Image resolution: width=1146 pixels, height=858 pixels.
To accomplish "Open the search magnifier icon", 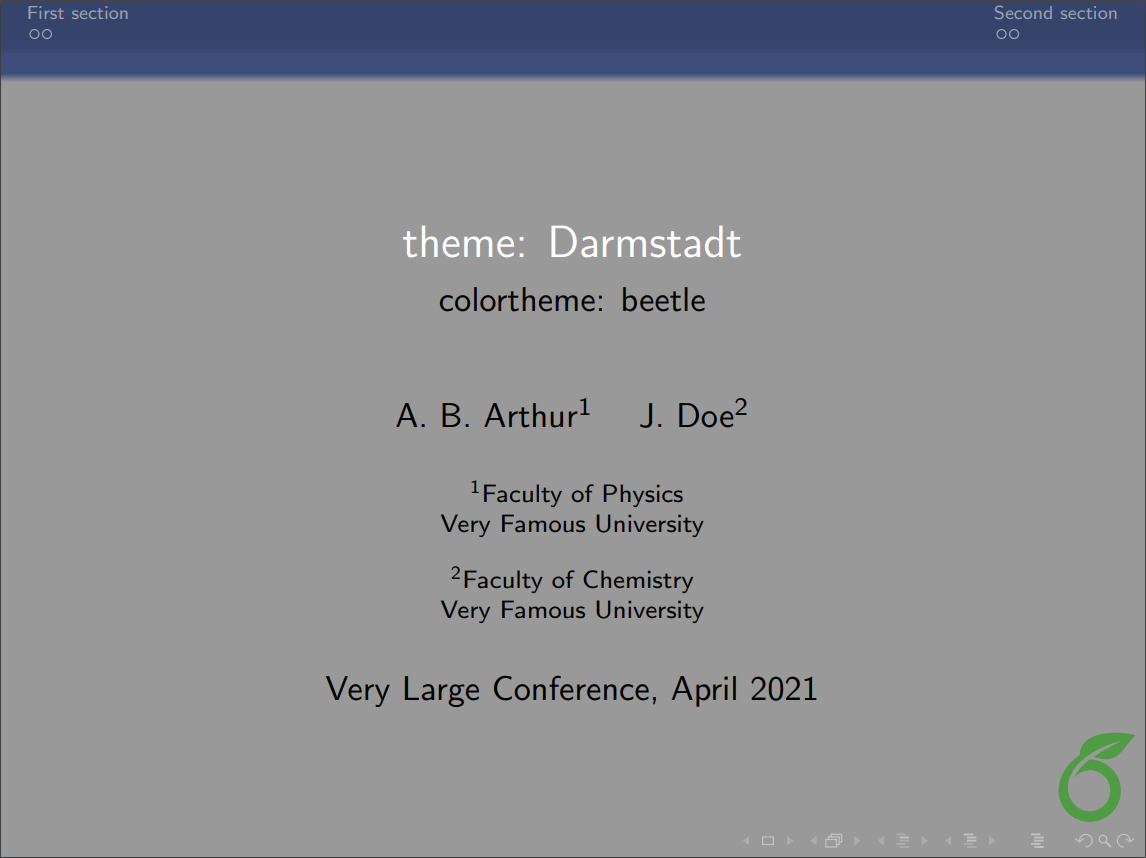I will pos(1106,839).
